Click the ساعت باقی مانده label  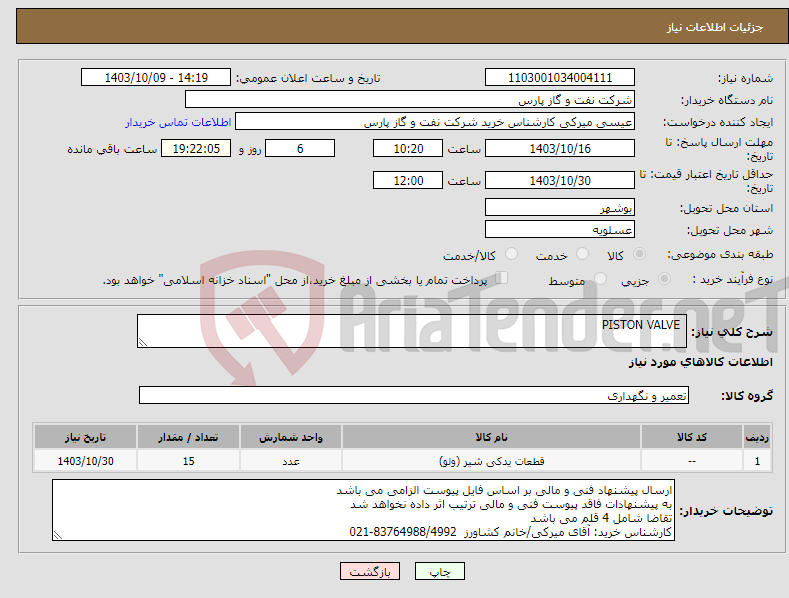tap(112, 150)
